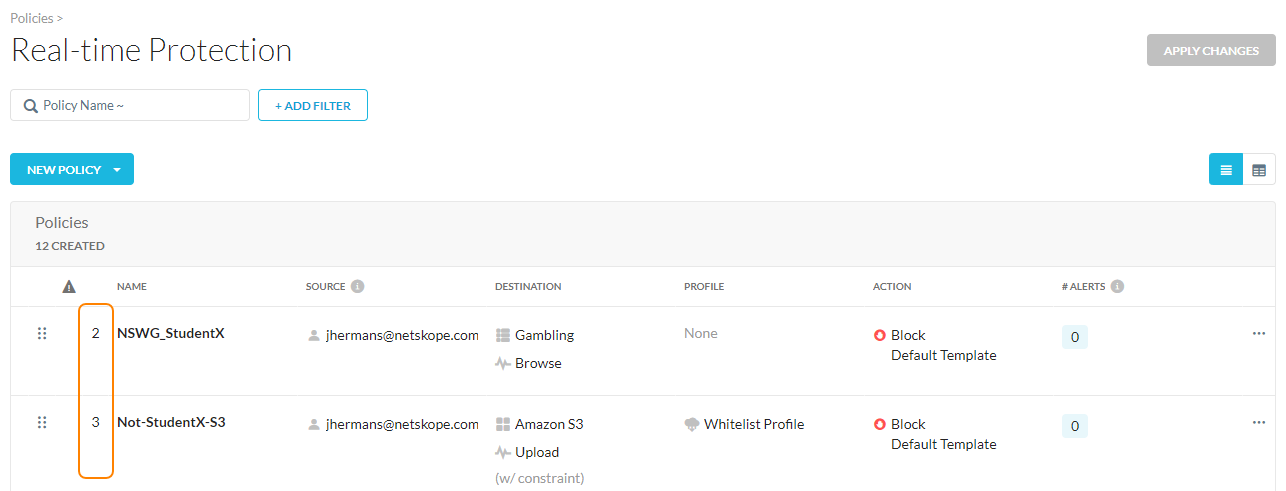Click the info icon next to Source

coord(358,287)
